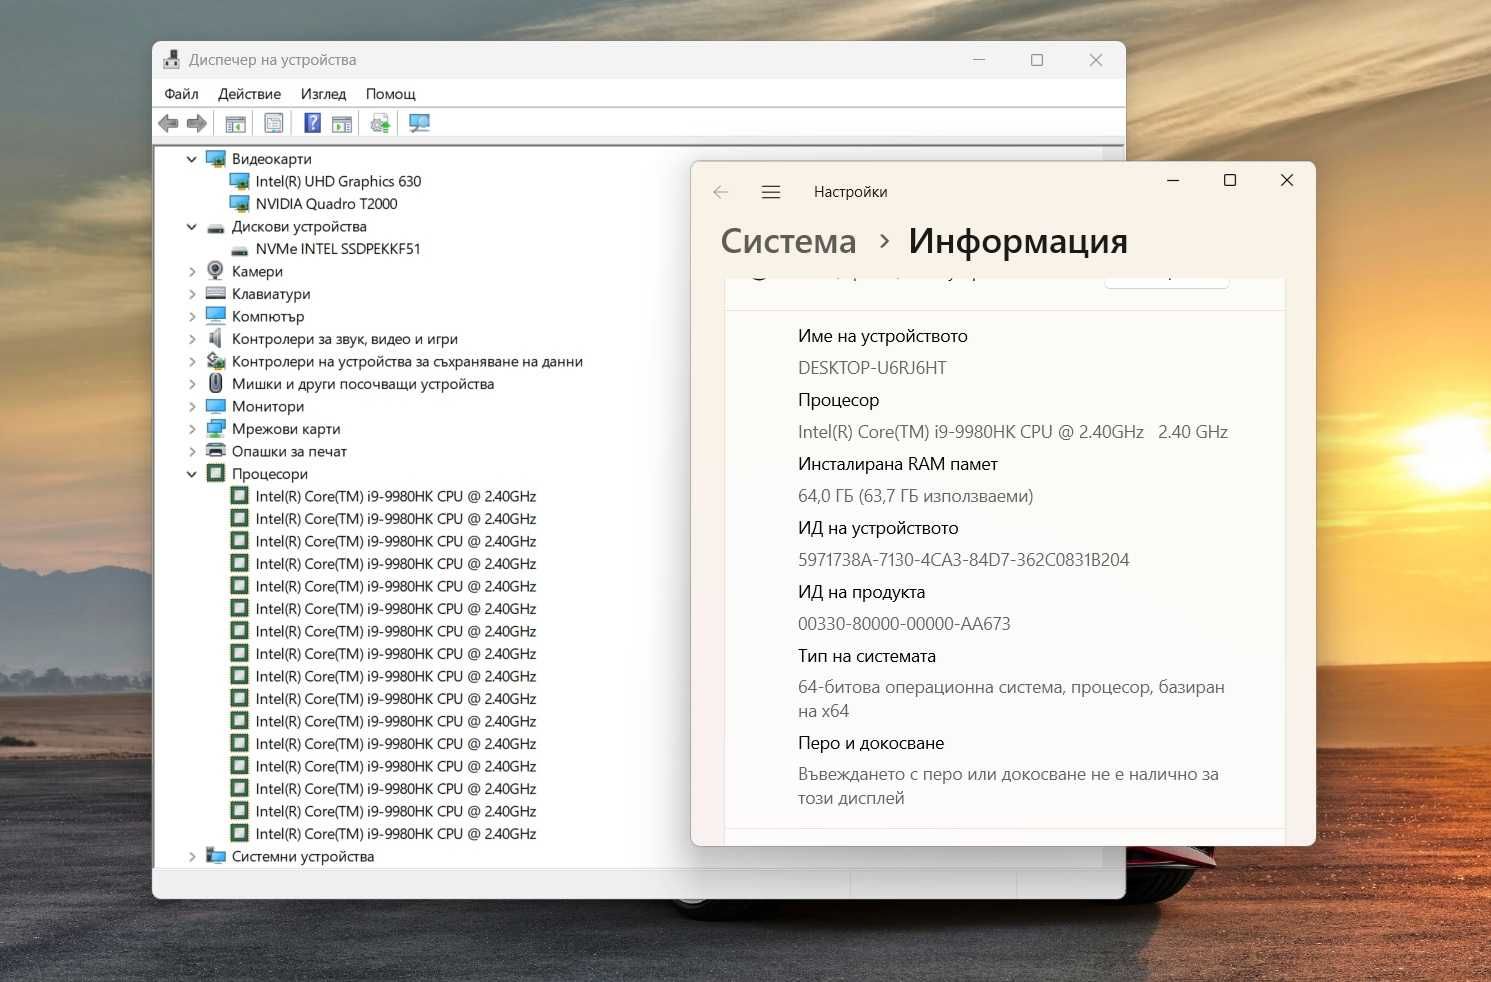Toggle the action pane toolbar icon
Image resolution: width=1491 pixels, height=982 pixels.
click(x=342, y=124)
